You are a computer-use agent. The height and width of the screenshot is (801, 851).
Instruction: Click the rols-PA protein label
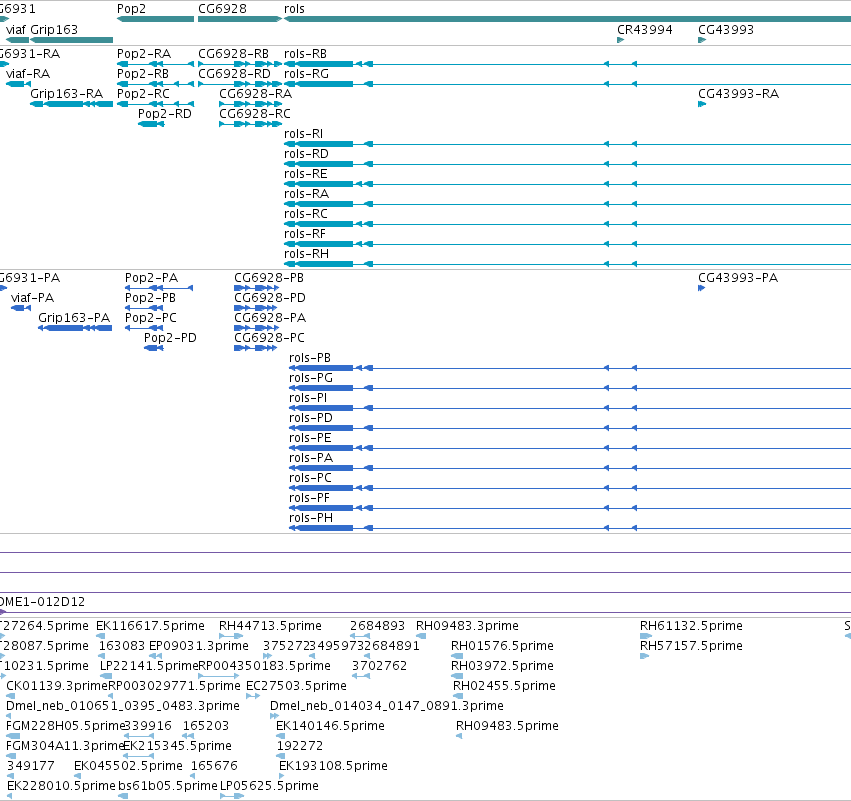311,458
